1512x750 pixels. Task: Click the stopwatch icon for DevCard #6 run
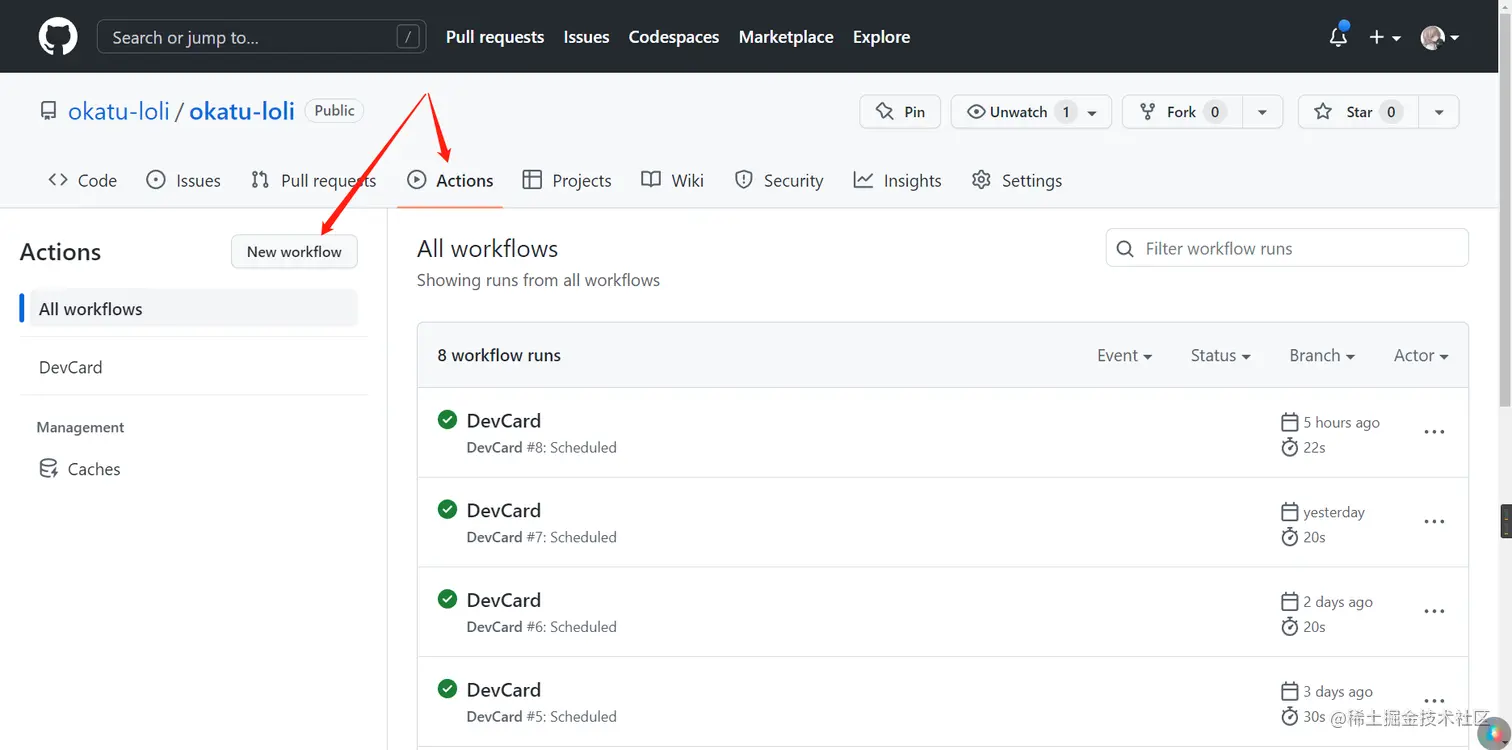tap(1290, 627)
